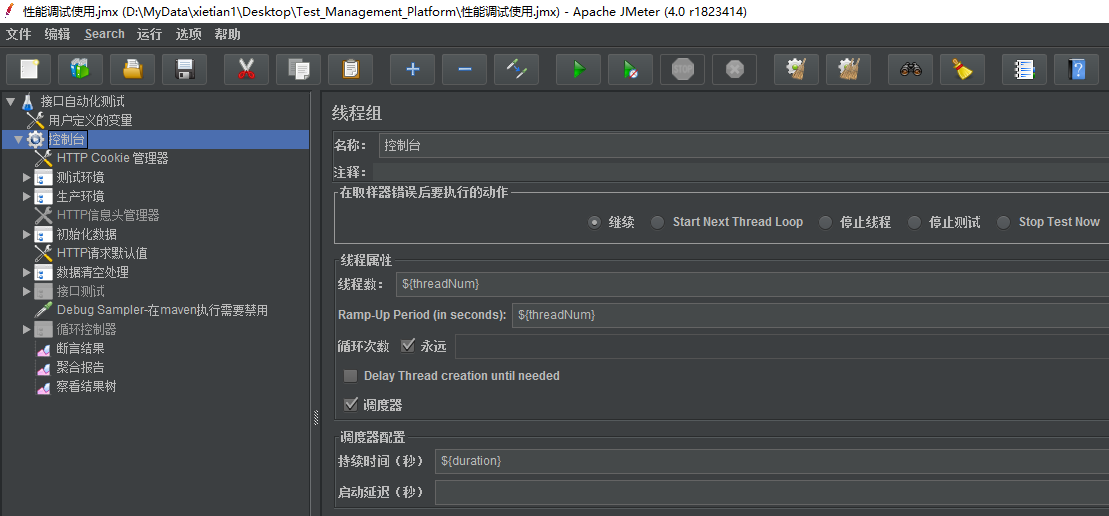Select 用户定义的变量 in the tree
Viewport: 1109px width, 516px height.
91,120
